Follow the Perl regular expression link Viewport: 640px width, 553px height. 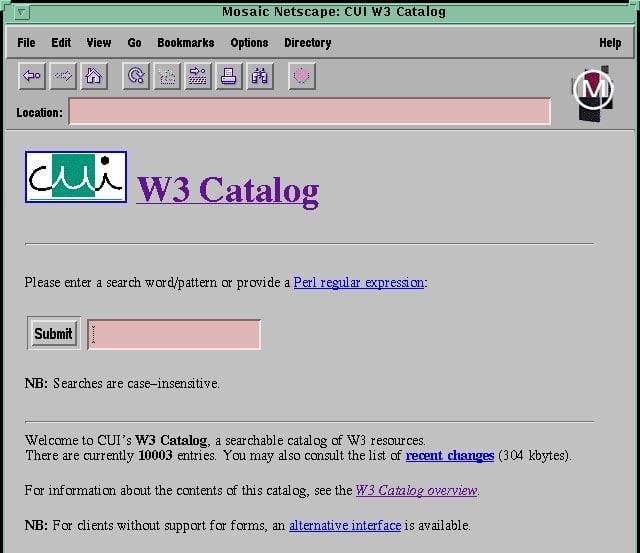tap(359, 282)
